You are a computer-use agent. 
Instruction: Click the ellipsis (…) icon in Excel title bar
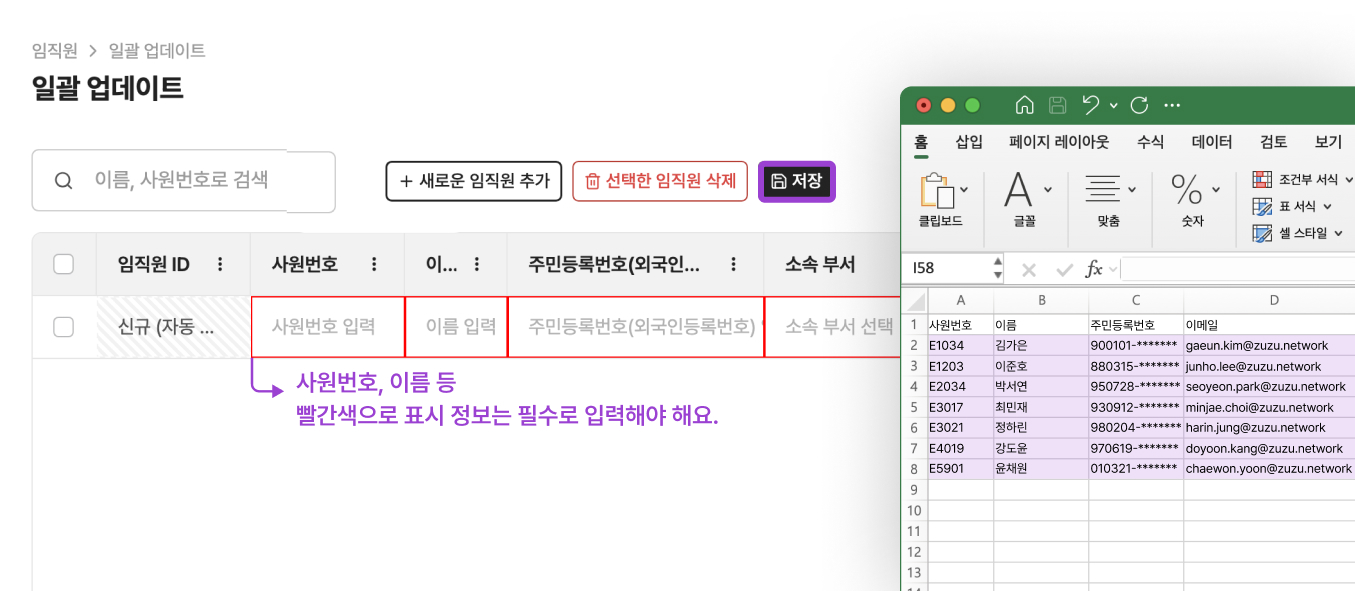[x=1172, y=105]
